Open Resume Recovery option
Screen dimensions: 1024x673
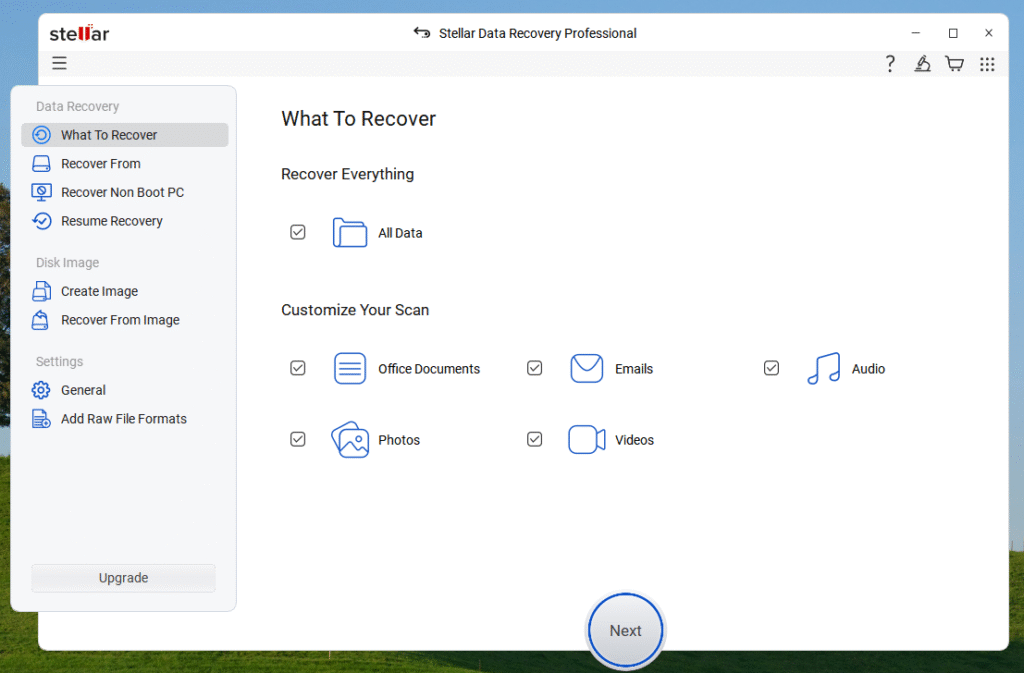tap(111, 221)
